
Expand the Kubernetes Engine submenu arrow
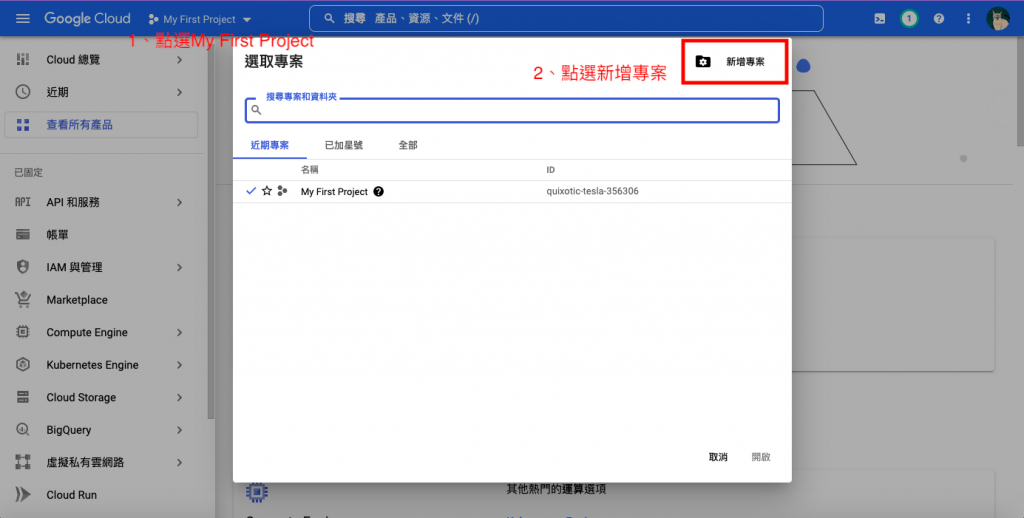pyautogui.click(x=179, y=364)
